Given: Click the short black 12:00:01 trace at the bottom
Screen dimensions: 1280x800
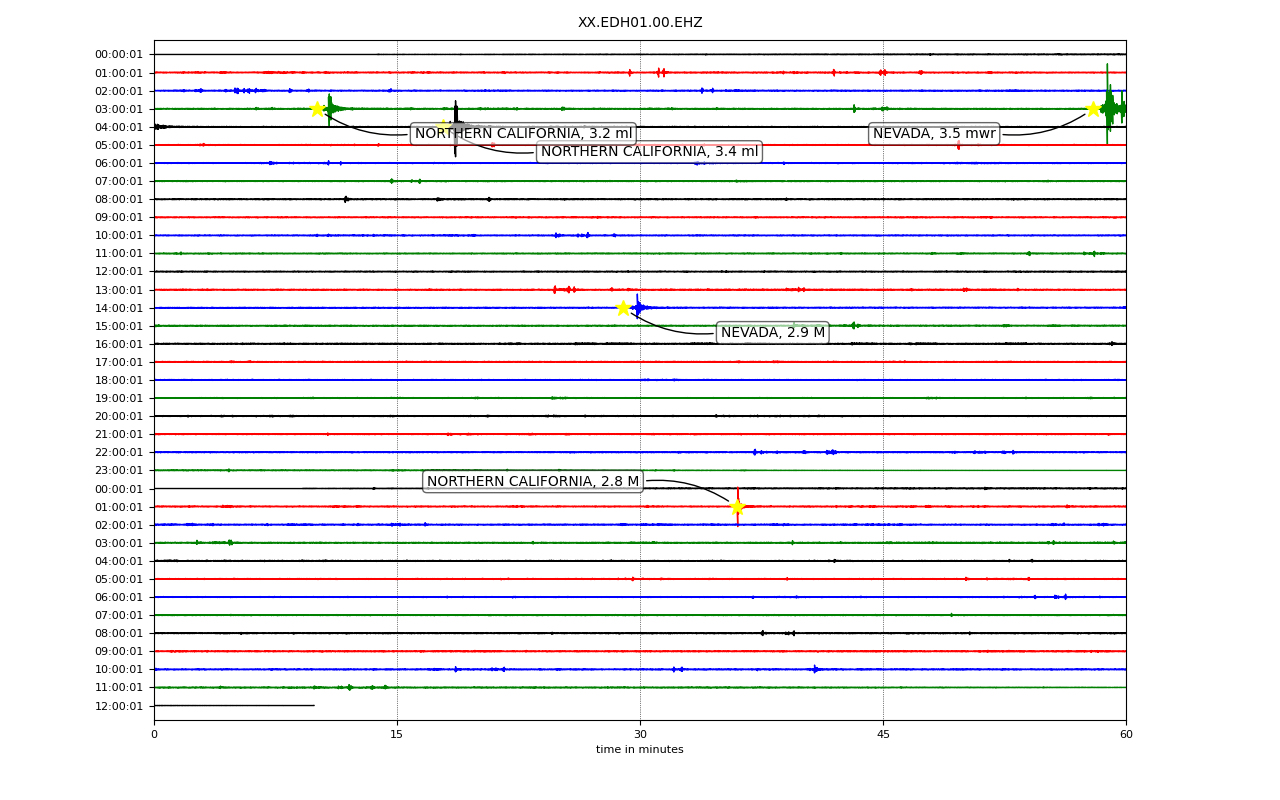Looking at the screenshot, I should (234, 706).
